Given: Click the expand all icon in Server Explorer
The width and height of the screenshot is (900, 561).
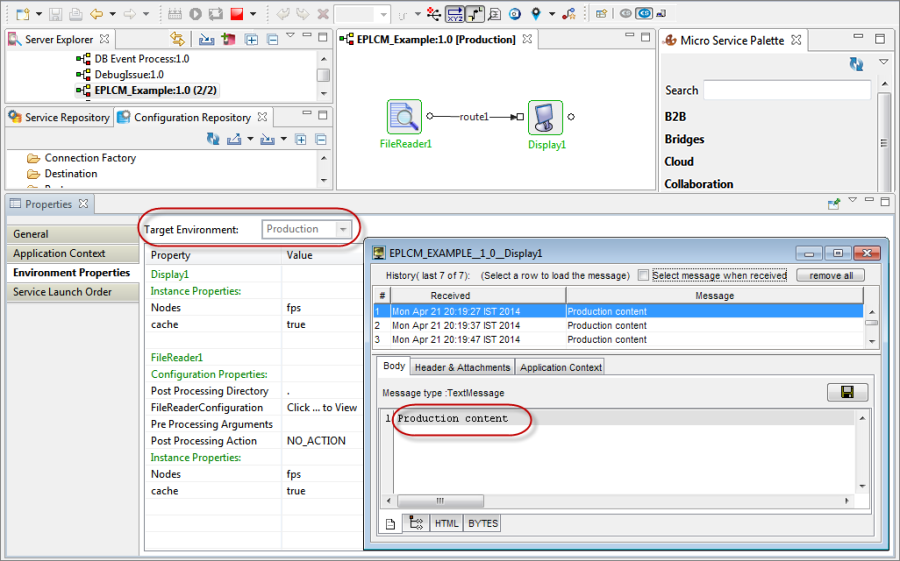Looking at the screenshot, I should coord(252,40).
